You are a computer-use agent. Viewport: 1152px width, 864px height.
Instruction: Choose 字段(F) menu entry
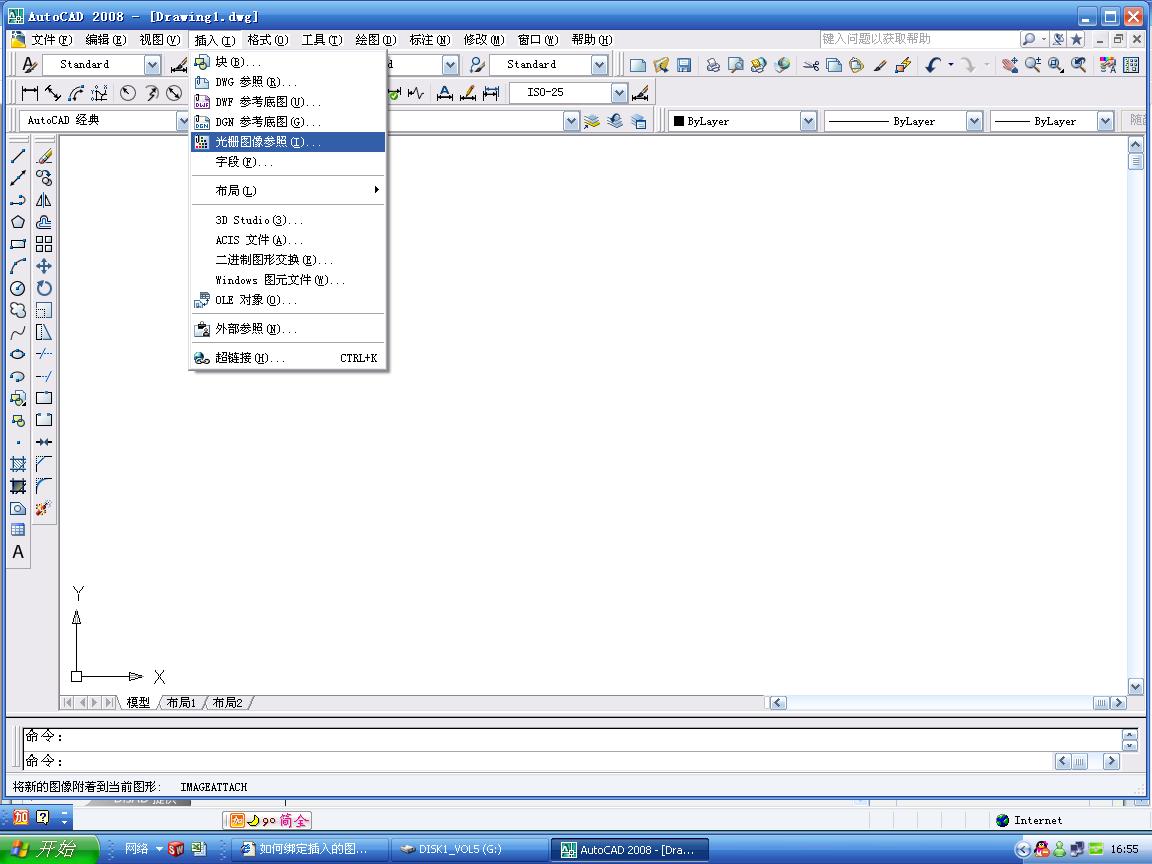[288, 162]
